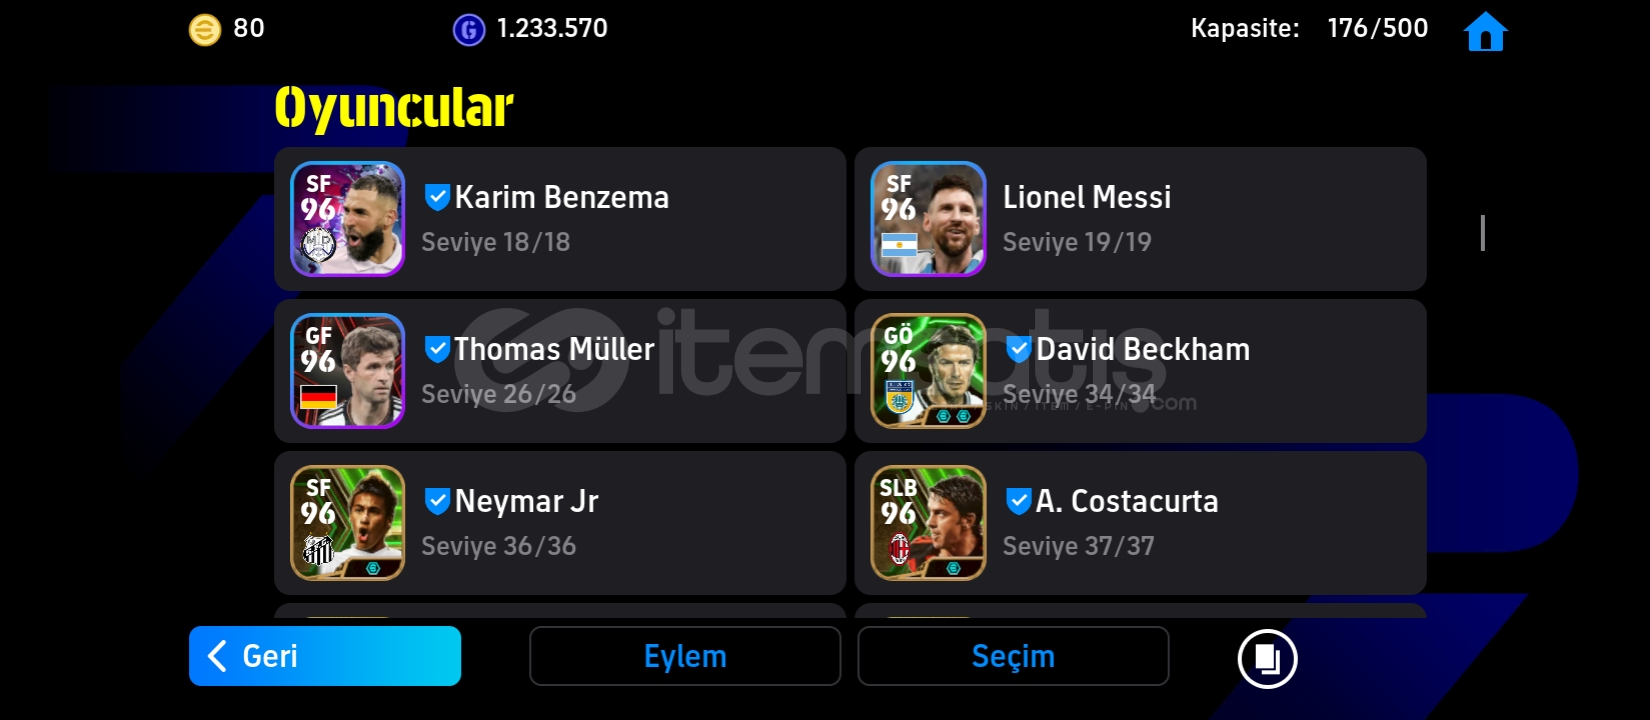Open Lionel Messi's player card thumbnail
Image resolution: width=1650 pixels, height=720 pixels.
[928, 219]
